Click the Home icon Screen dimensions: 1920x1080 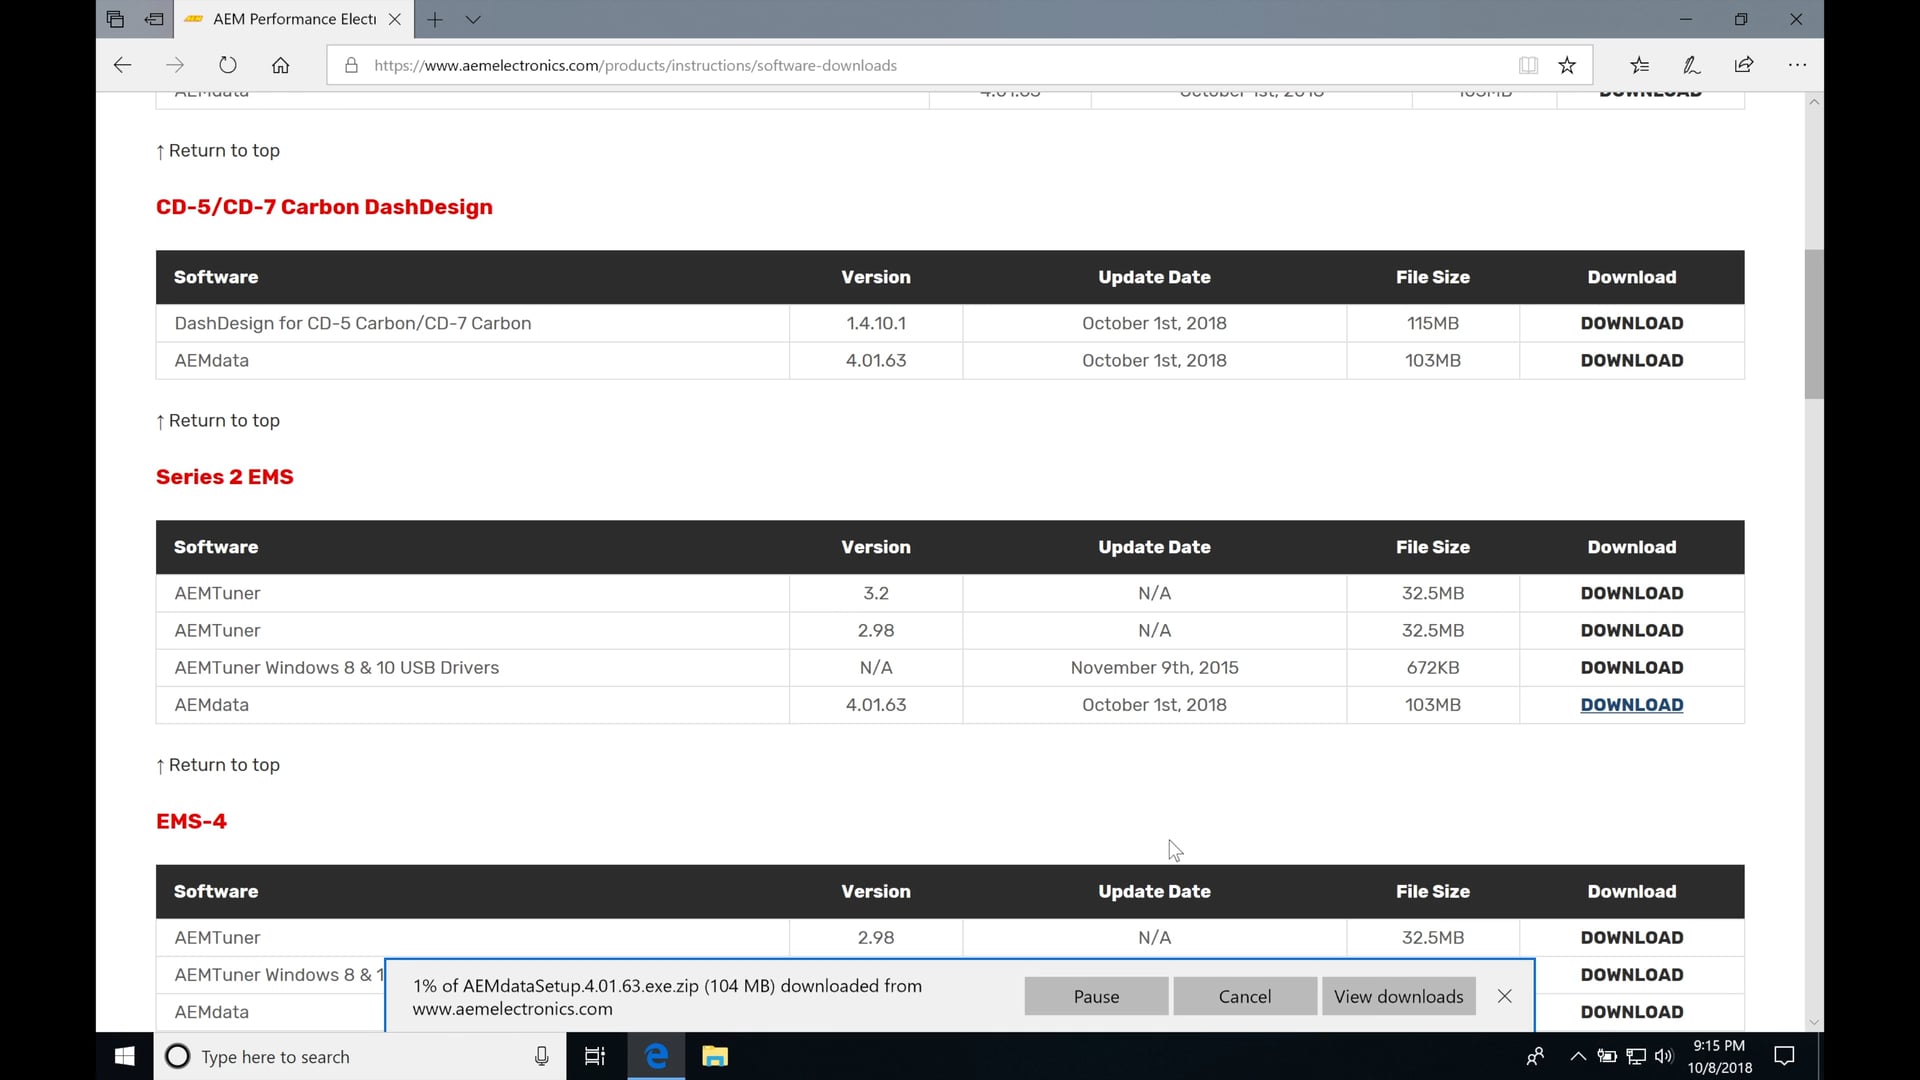tap(280, 65)
